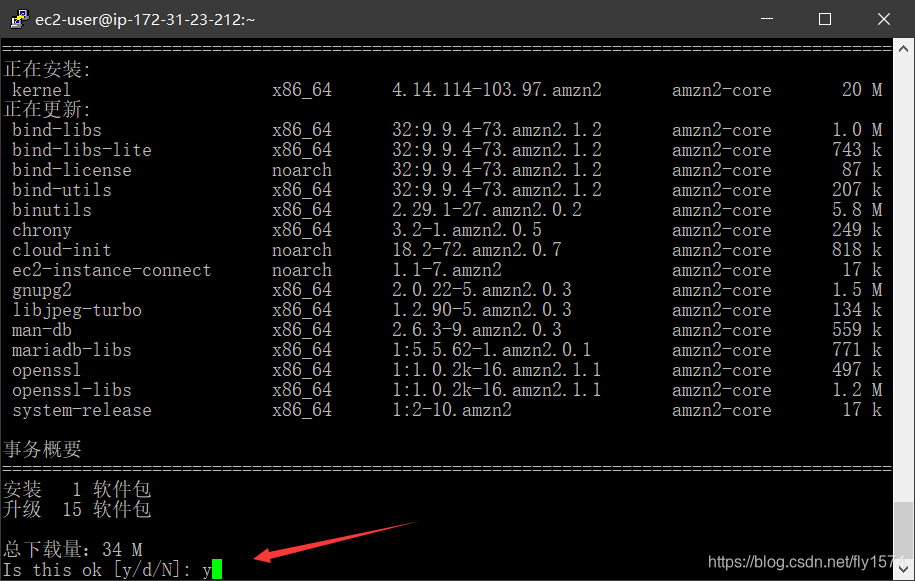Screen dimensions: 915x581
Task: Click gnupg2 version 2.0.22-5.amzn2.0.3
Action: point(481,290)
